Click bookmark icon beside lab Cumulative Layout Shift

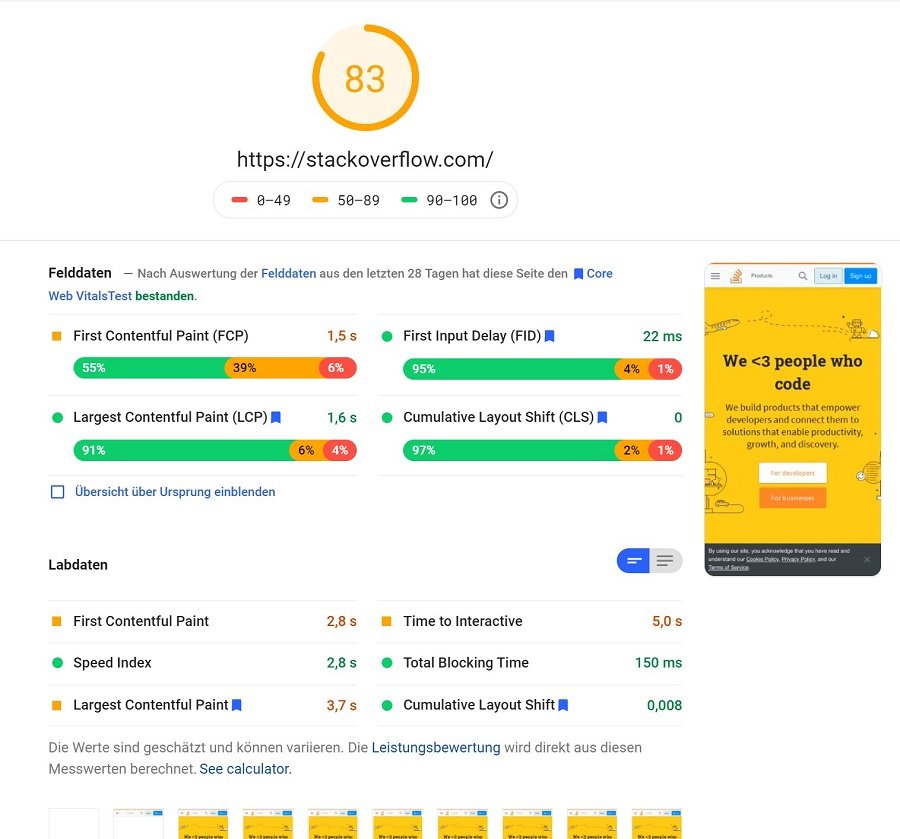[x=563, y=705]
